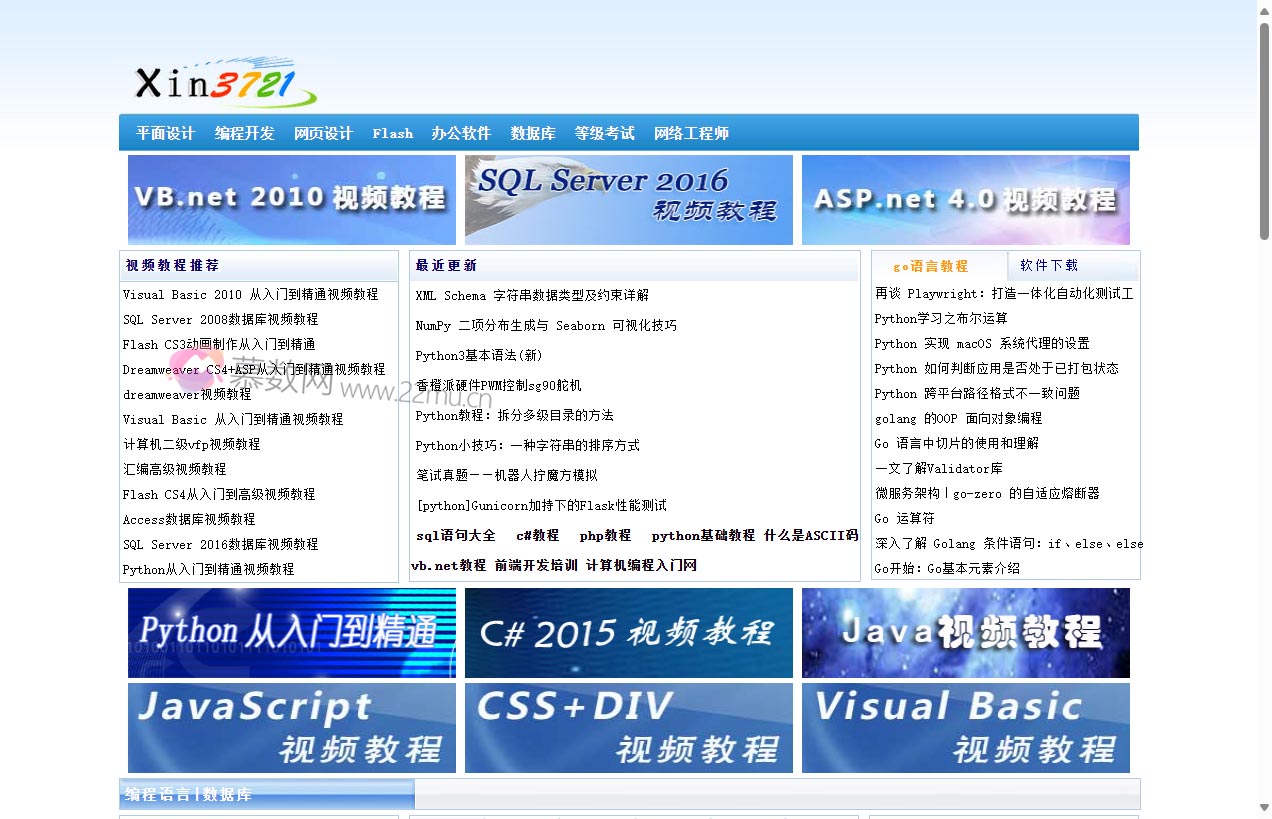1272x819 pixels.
Task: Open the SQL Server 2016 视频教程 banner
Action: (628, 199)
